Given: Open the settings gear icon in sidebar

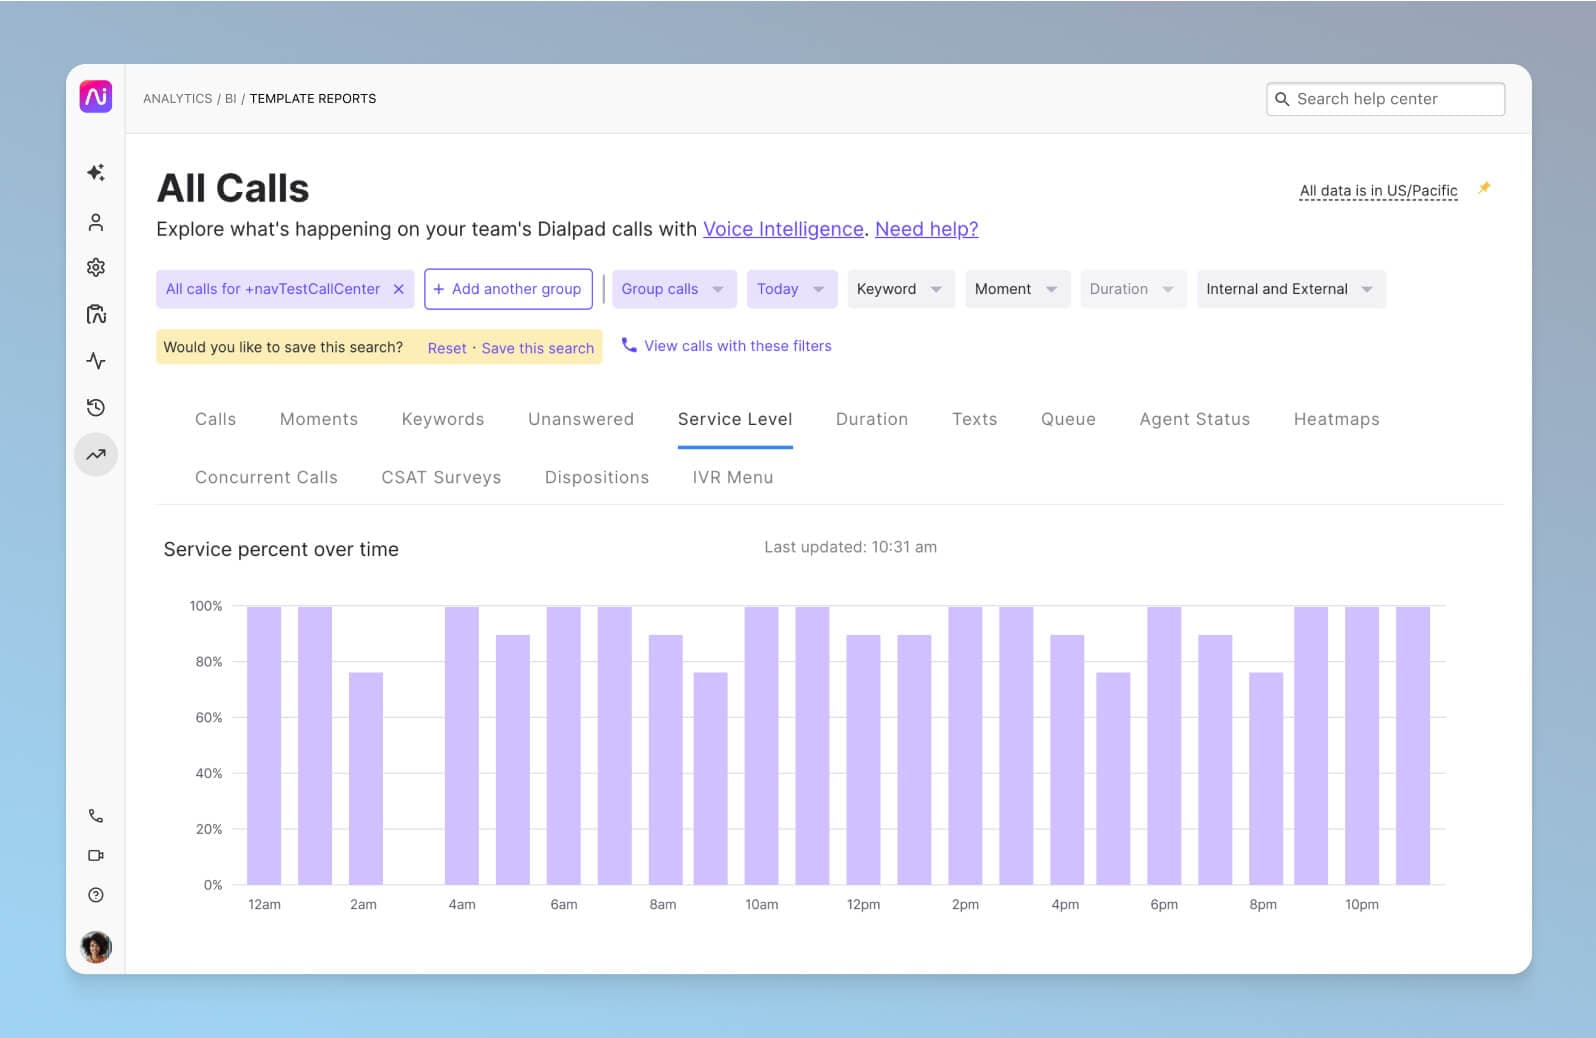Looking at the screenshot, I should (x=96, y=267).
